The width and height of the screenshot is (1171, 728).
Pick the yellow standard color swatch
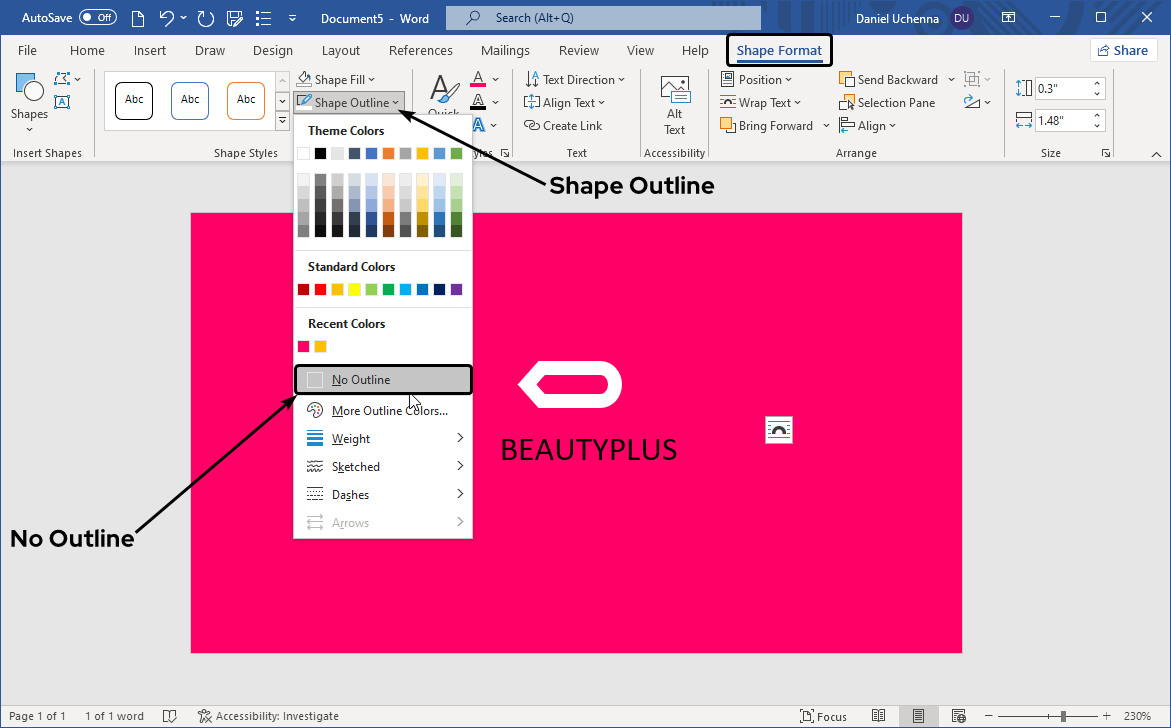(354, 290)
